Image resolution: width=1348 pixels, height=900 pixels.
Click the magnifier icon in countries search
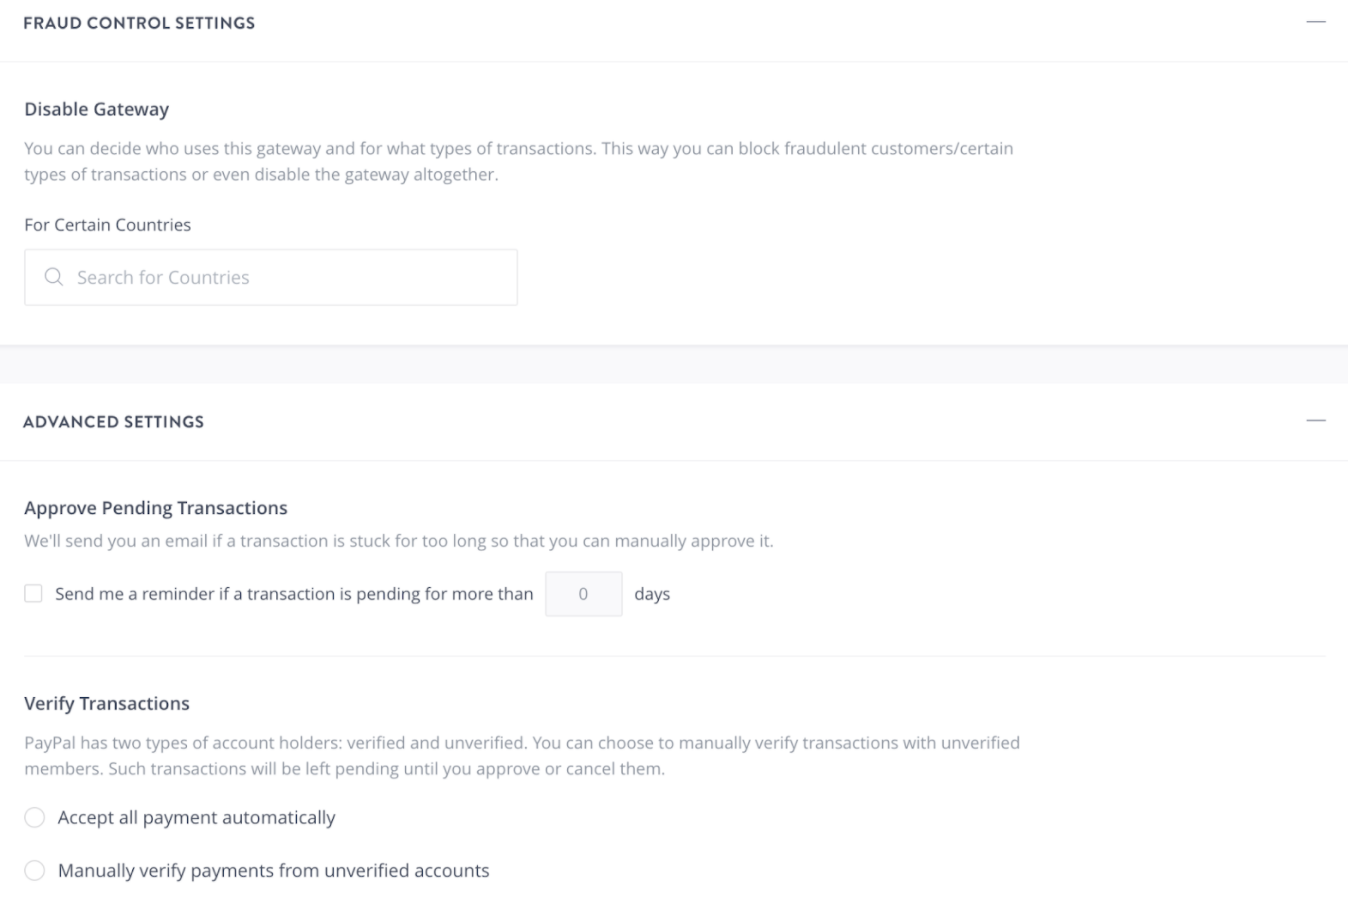click(54, 277)
